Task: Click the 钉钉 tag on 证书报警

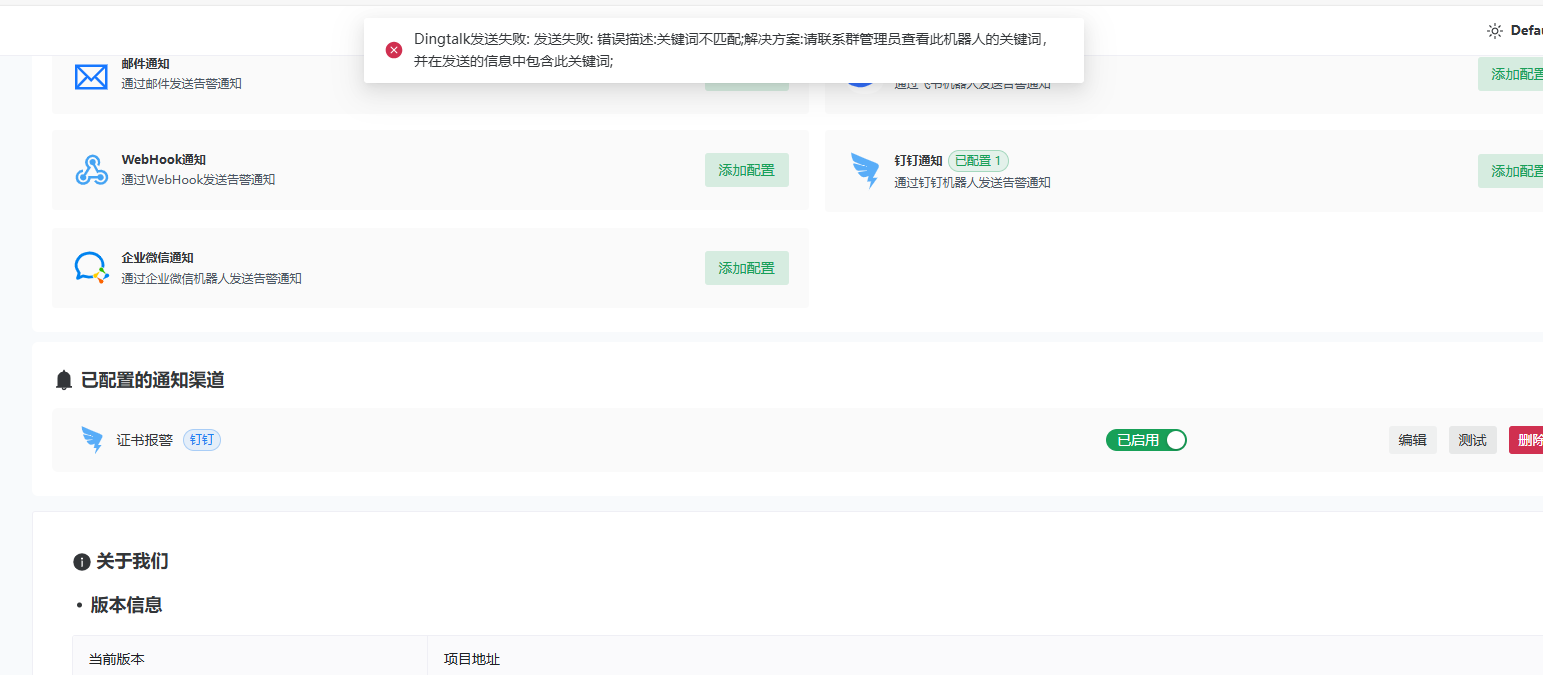Action: [x=202, y=440]
